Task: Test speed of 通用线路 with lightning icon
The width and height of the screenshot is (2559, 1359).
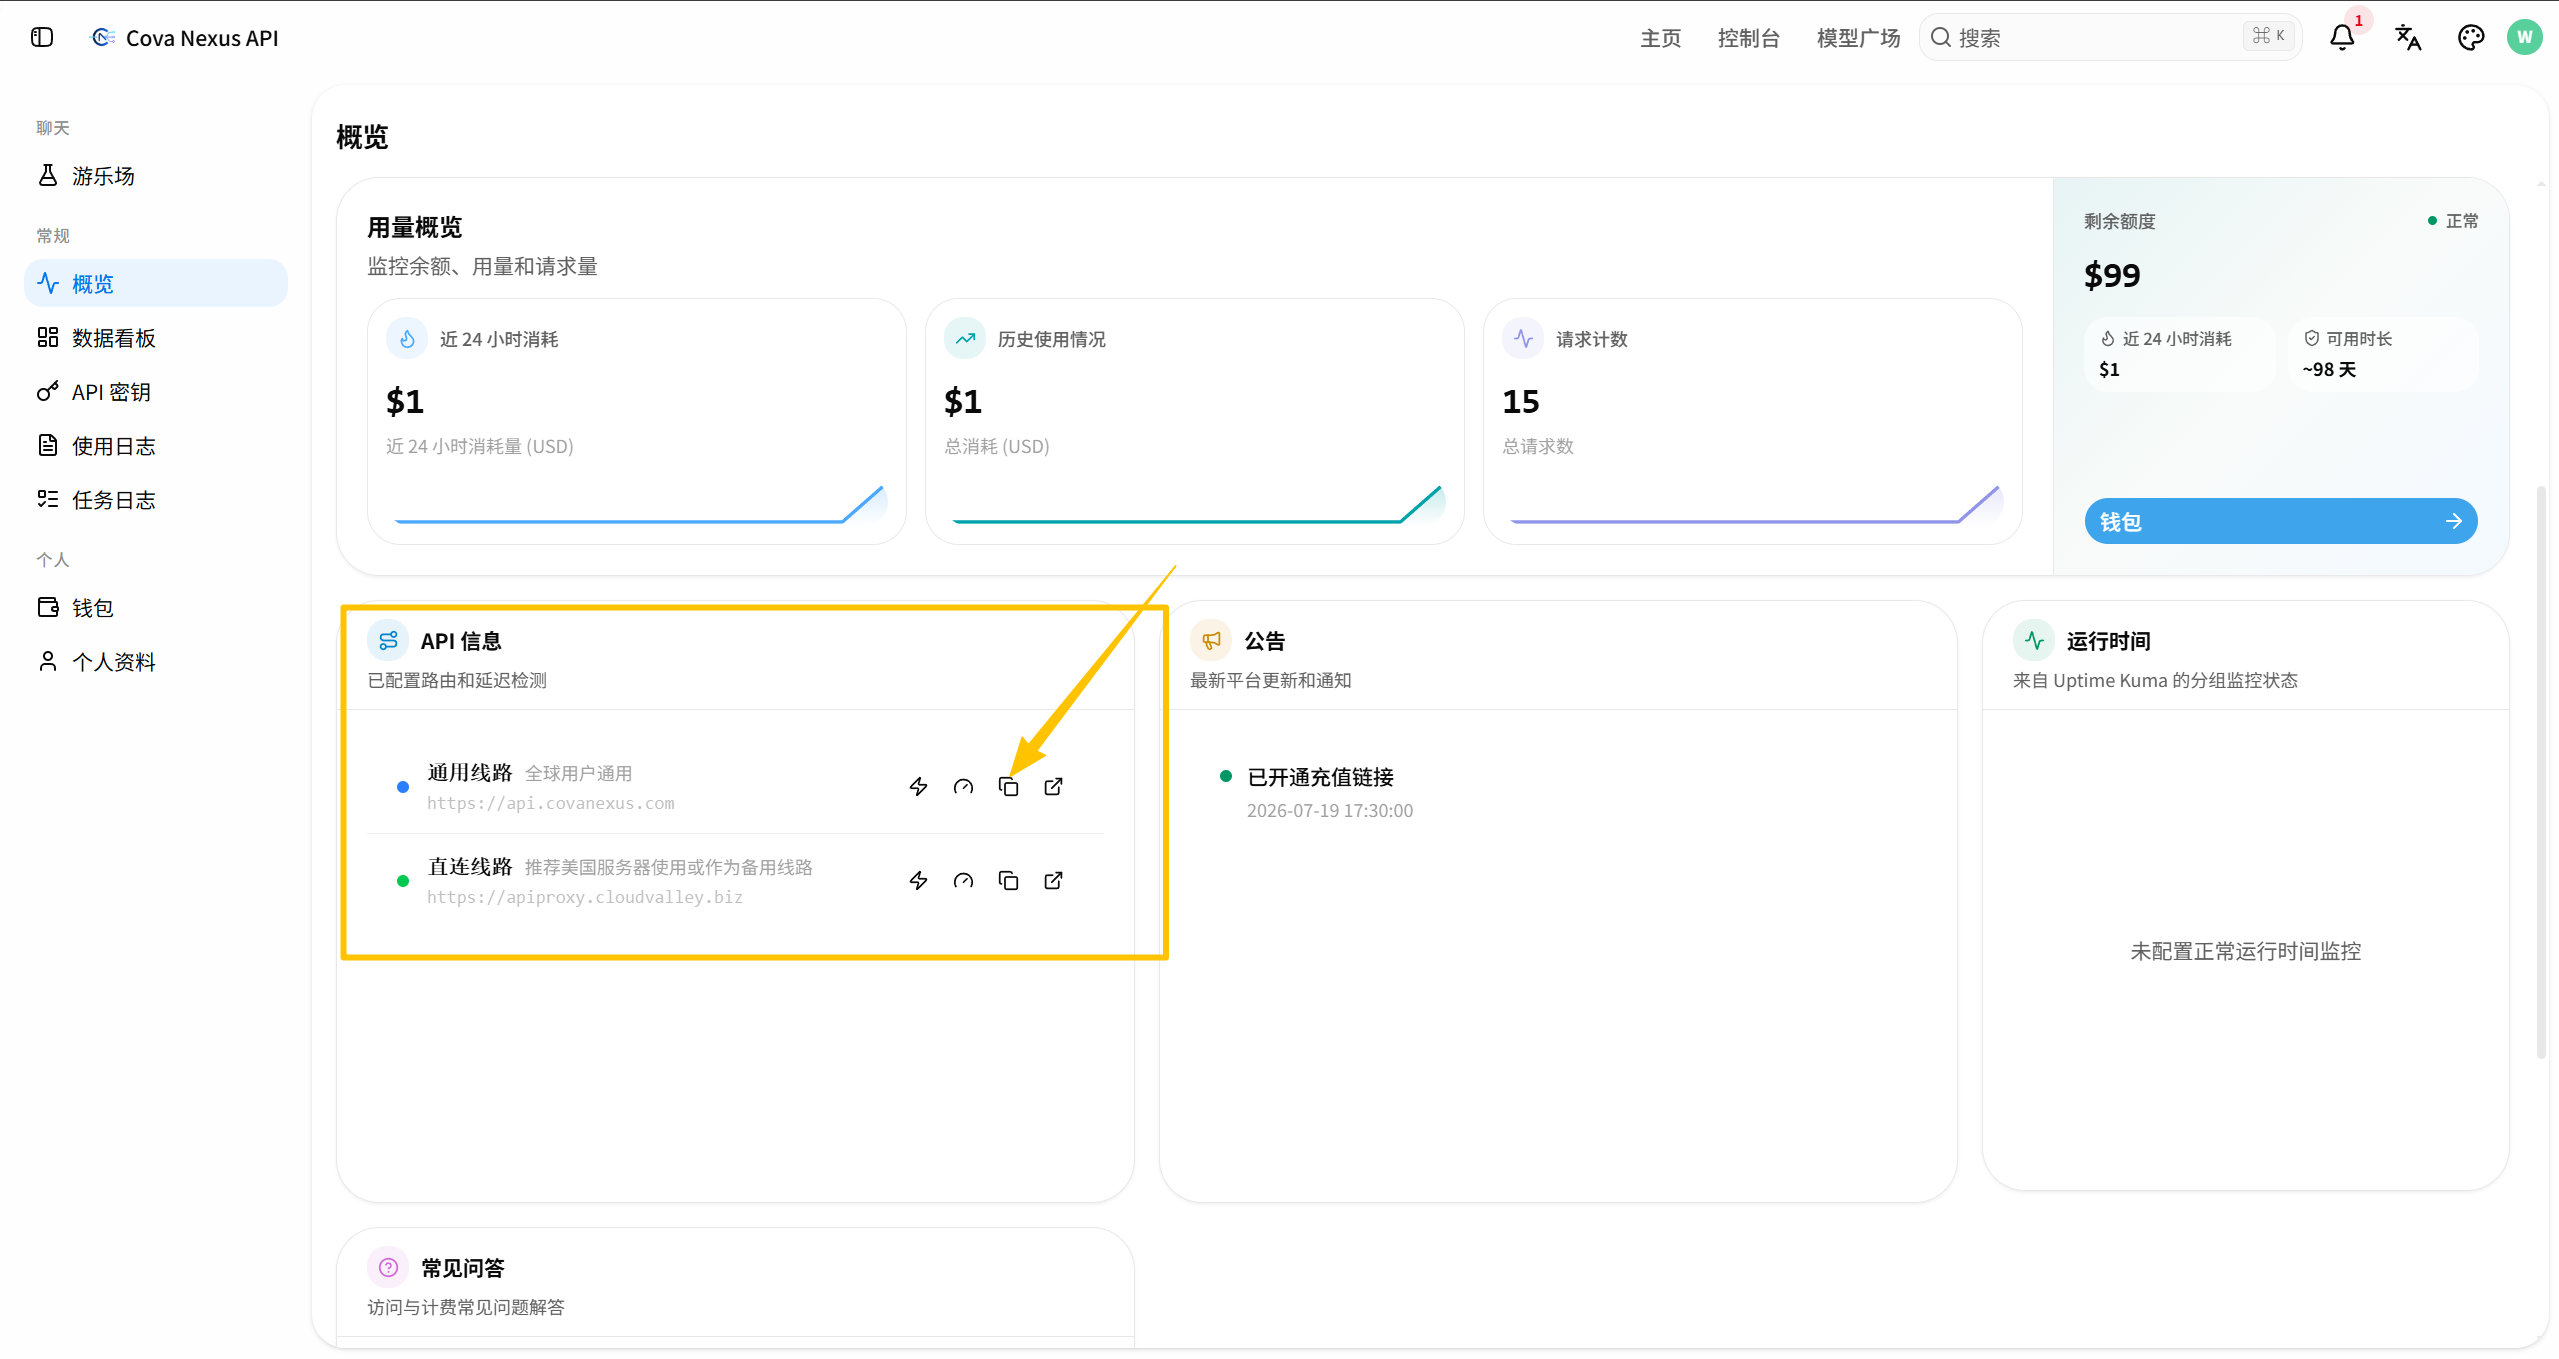Action: pyautogui.click(x=918, y=787)
